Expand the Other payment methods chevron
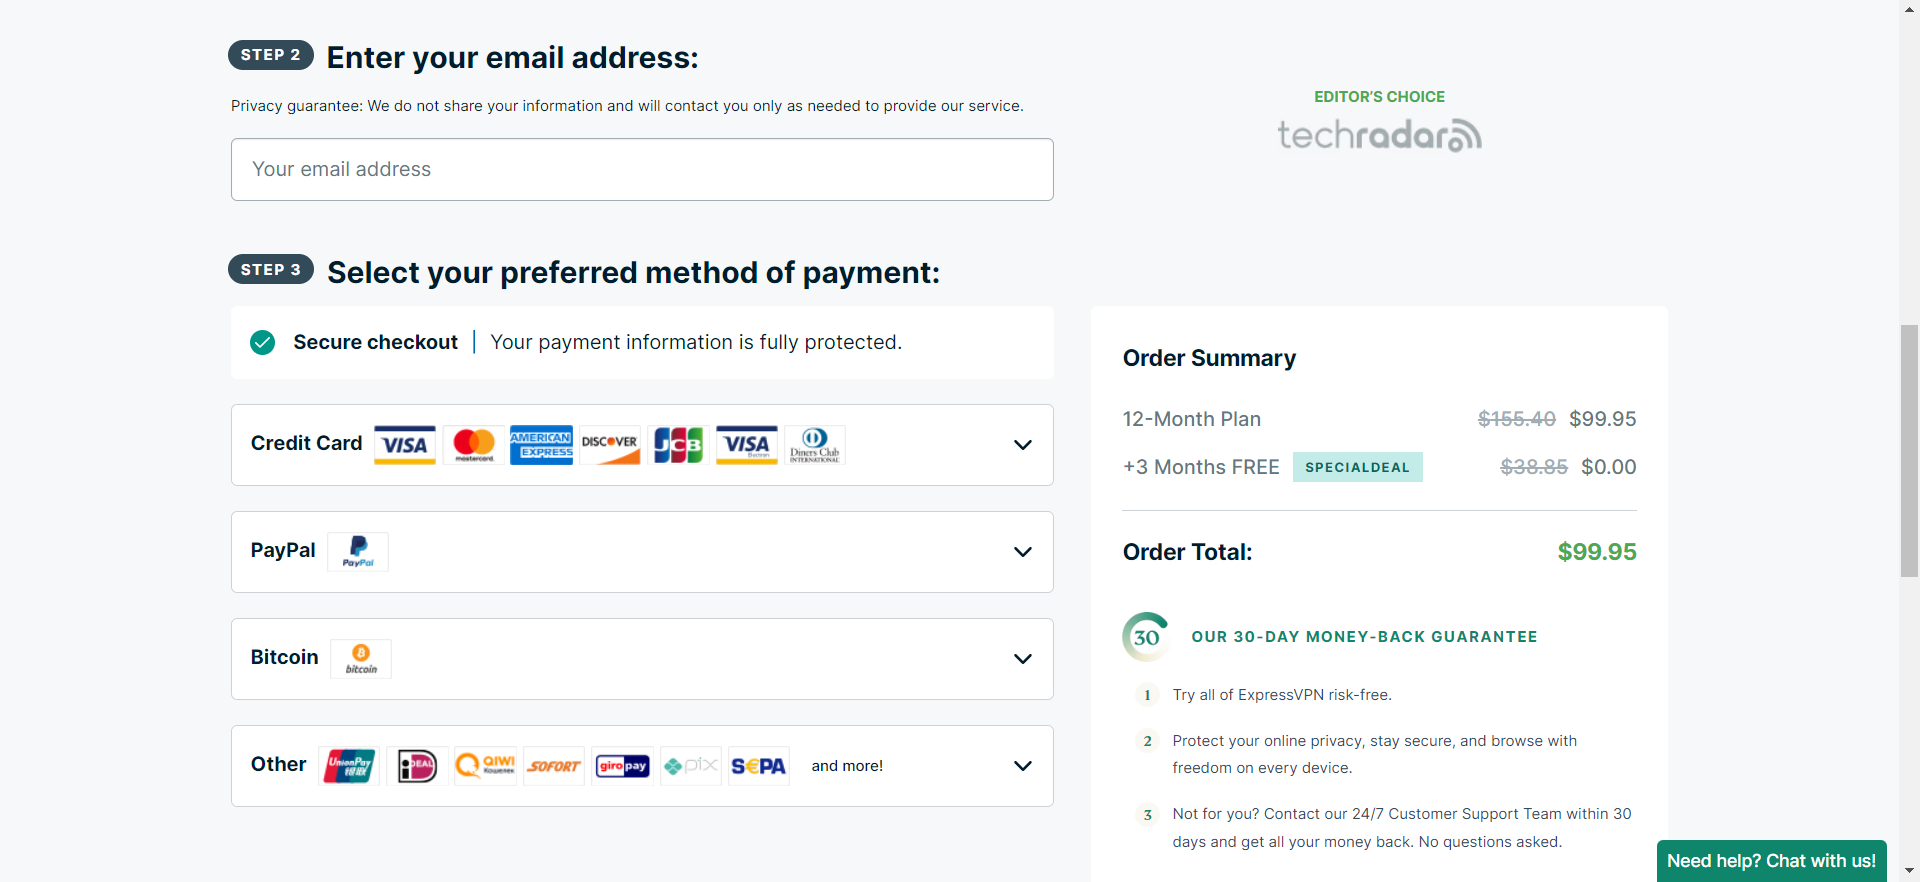Viewport: 1920px width, 882px height. click(x=1022, y=766)
